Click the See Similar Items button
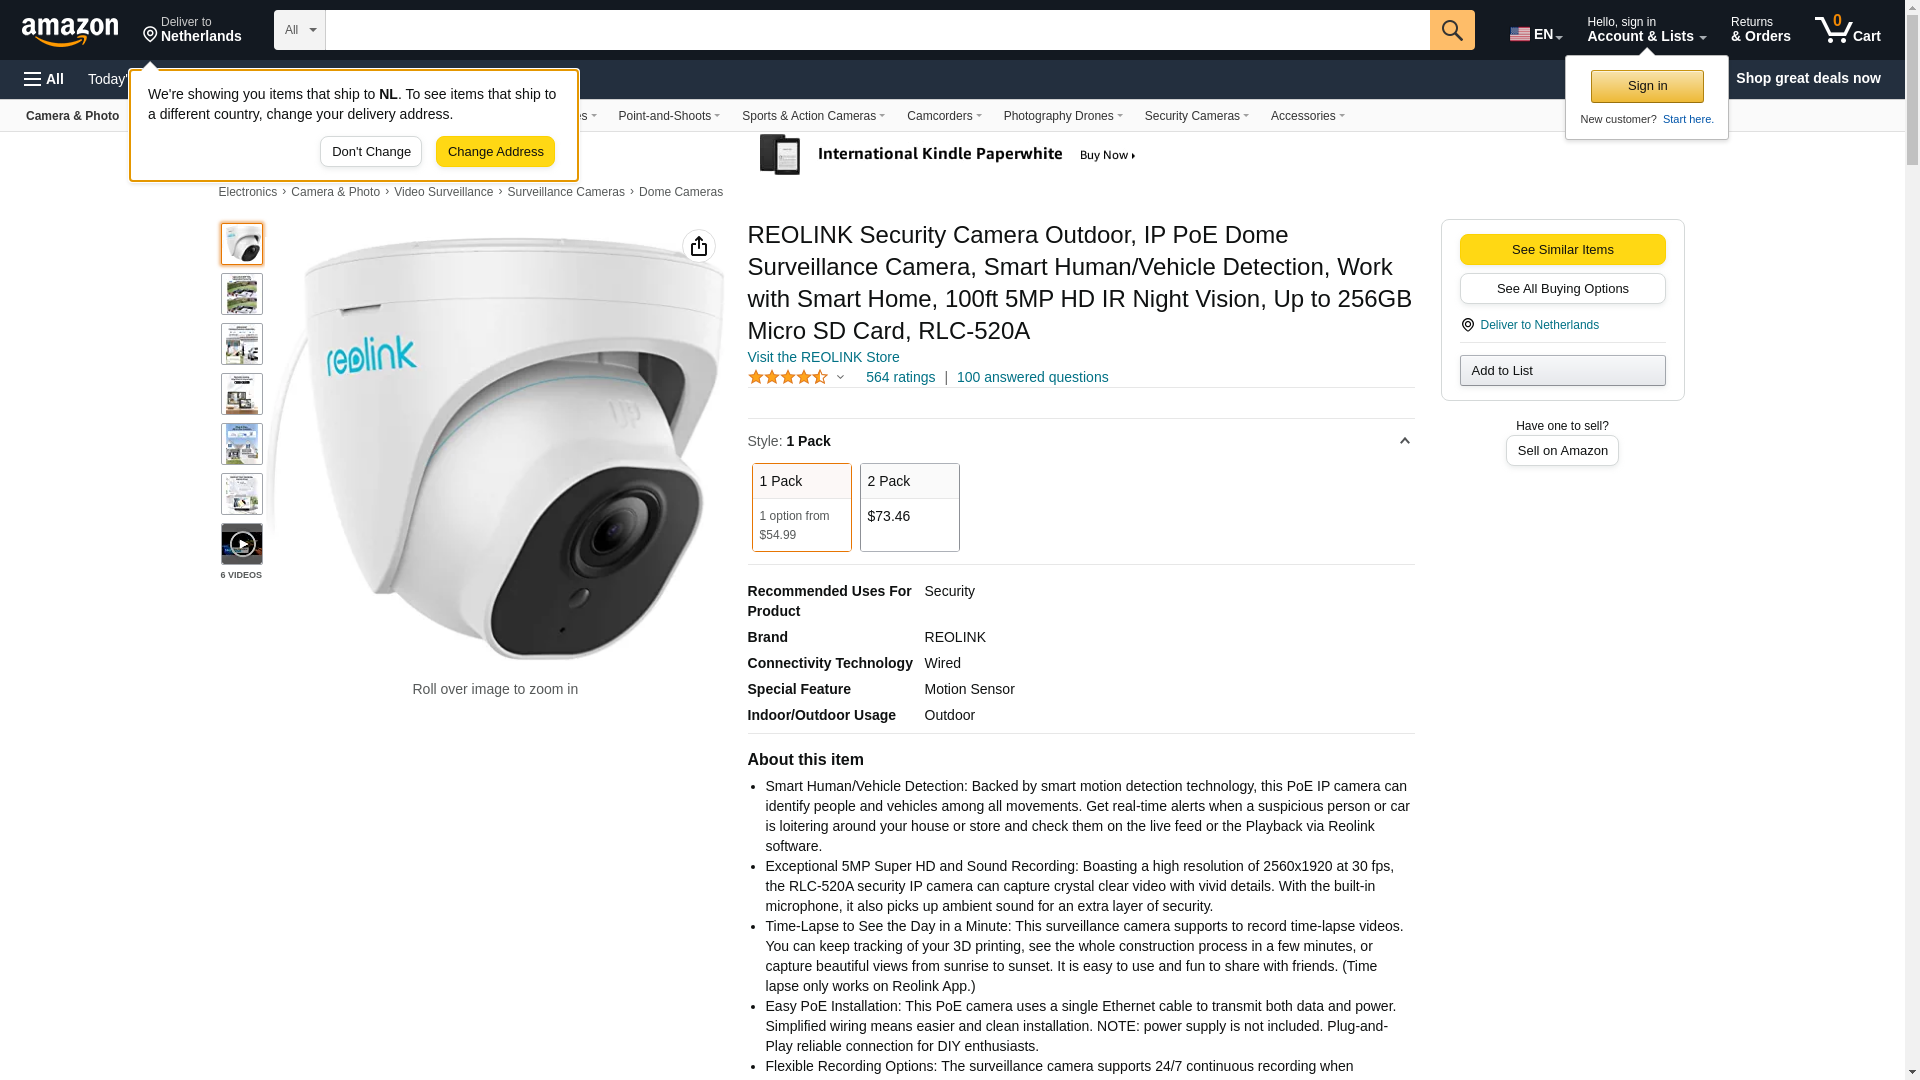Screen dimensions: 1920x1080 click(1562, 250)
